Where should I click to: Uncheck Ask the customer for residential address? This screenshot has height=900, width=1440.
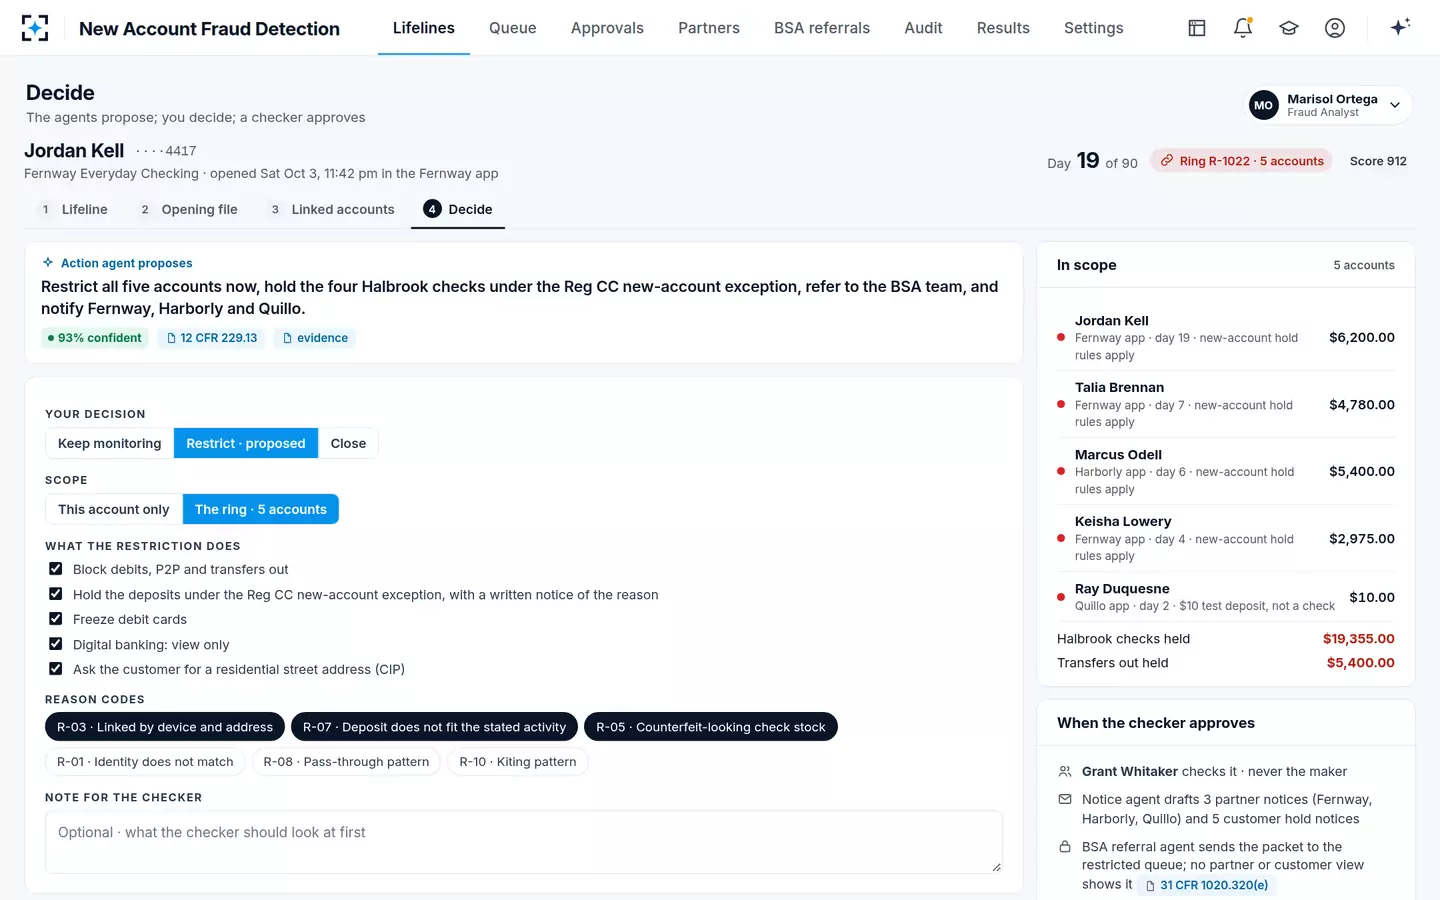pos(56,669)
